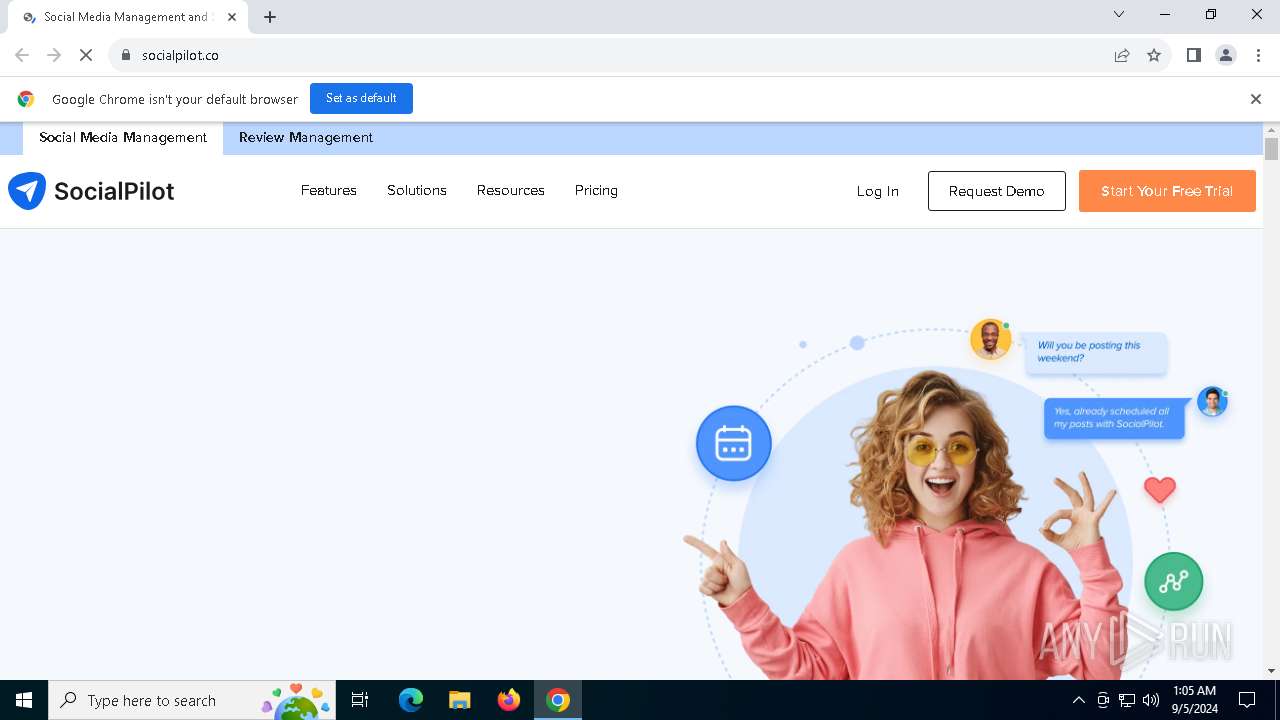Screen dimensions: 1280x720
Task: Go back to previous page
Action: [22, 55]
